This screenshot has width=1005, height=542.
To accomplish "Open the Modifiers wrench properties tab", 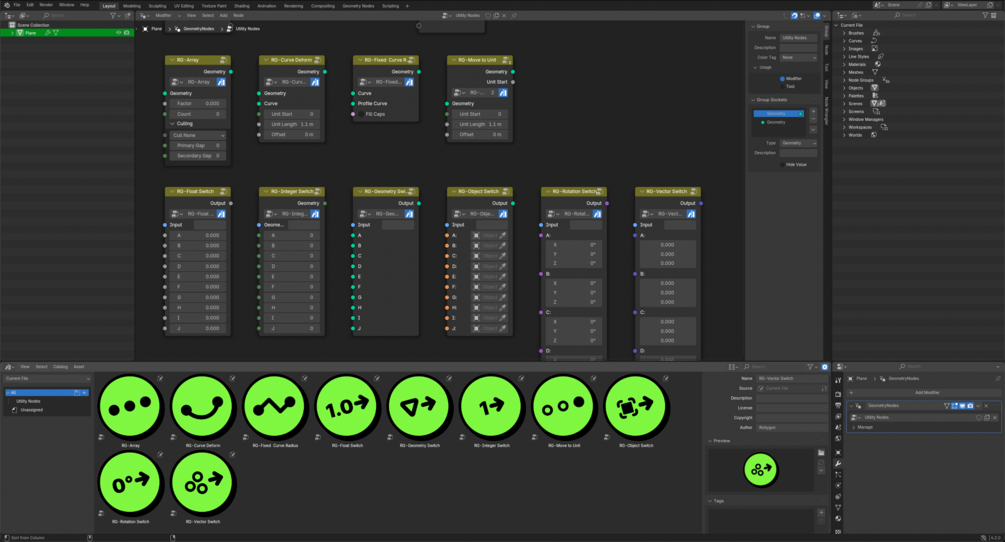I will click(838, 464).
